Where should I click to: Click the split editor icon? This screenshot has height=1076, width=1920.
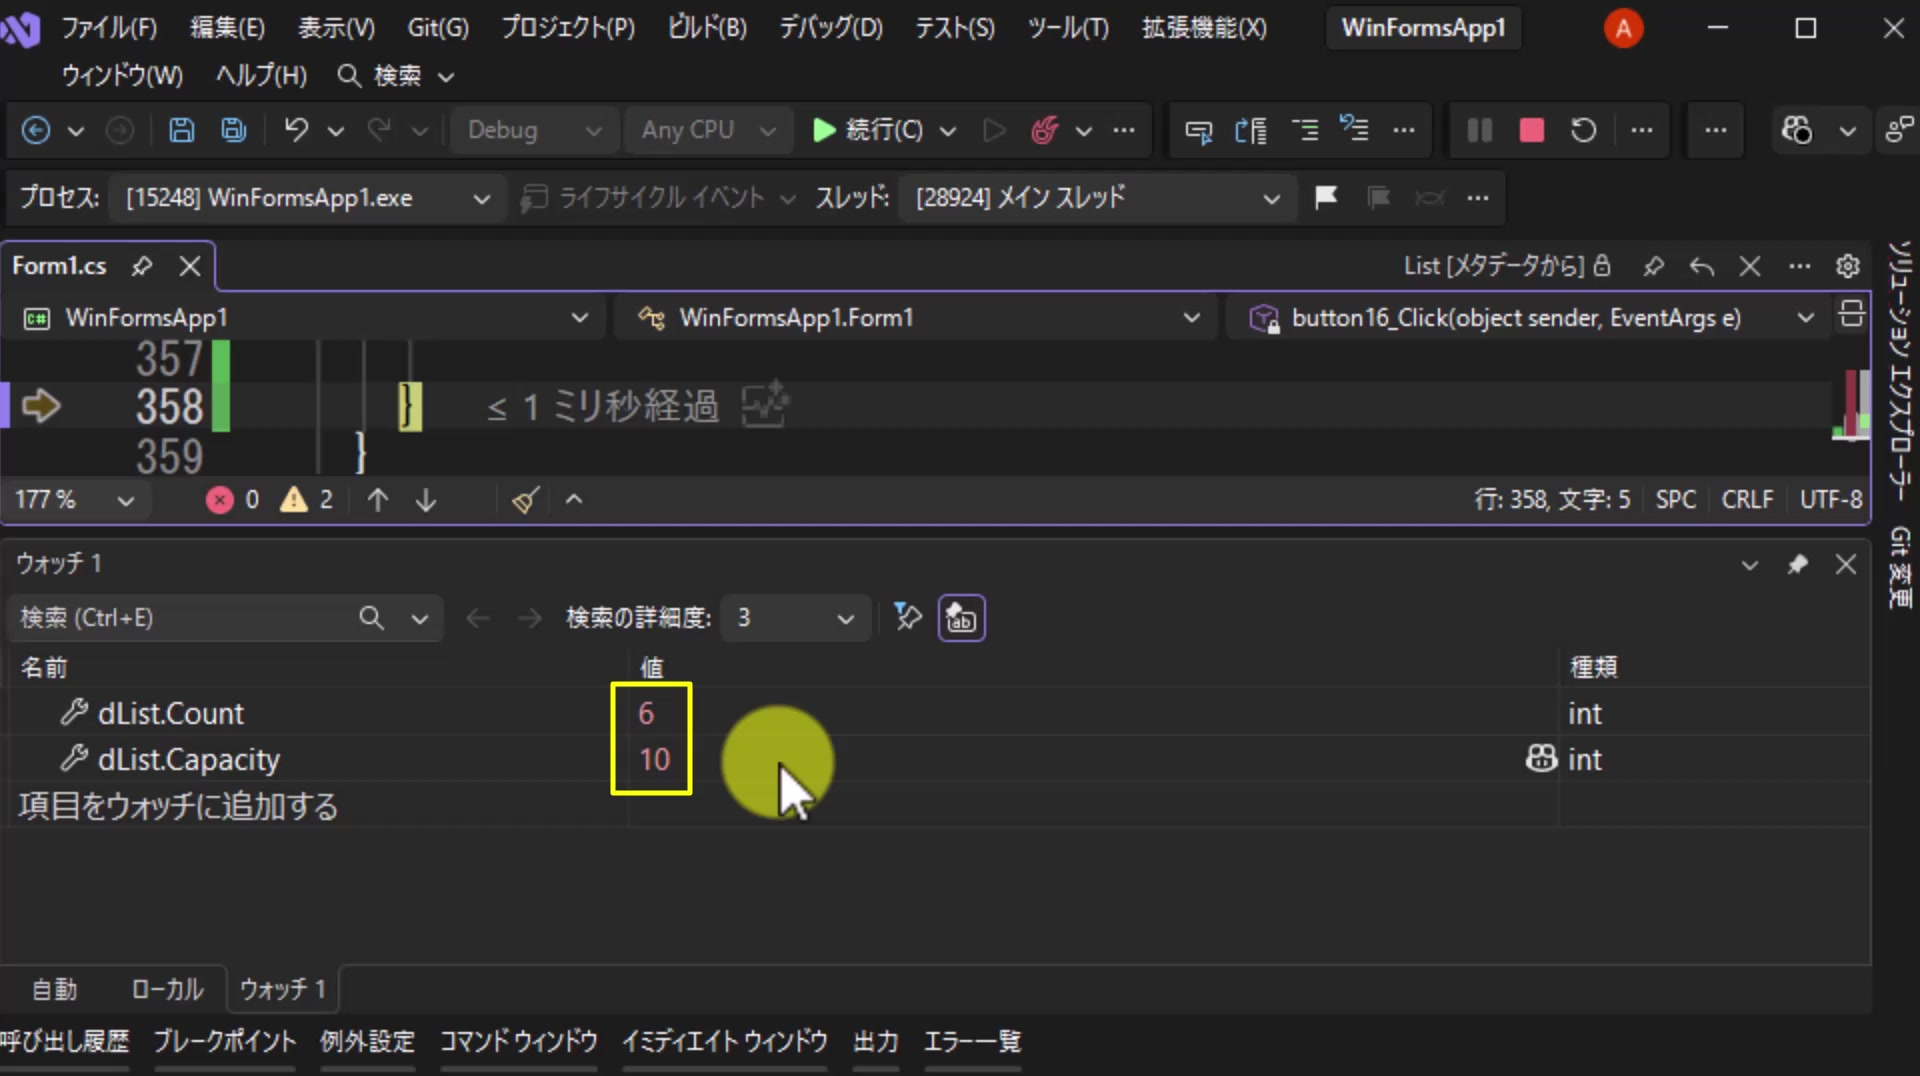(1851, 315)
